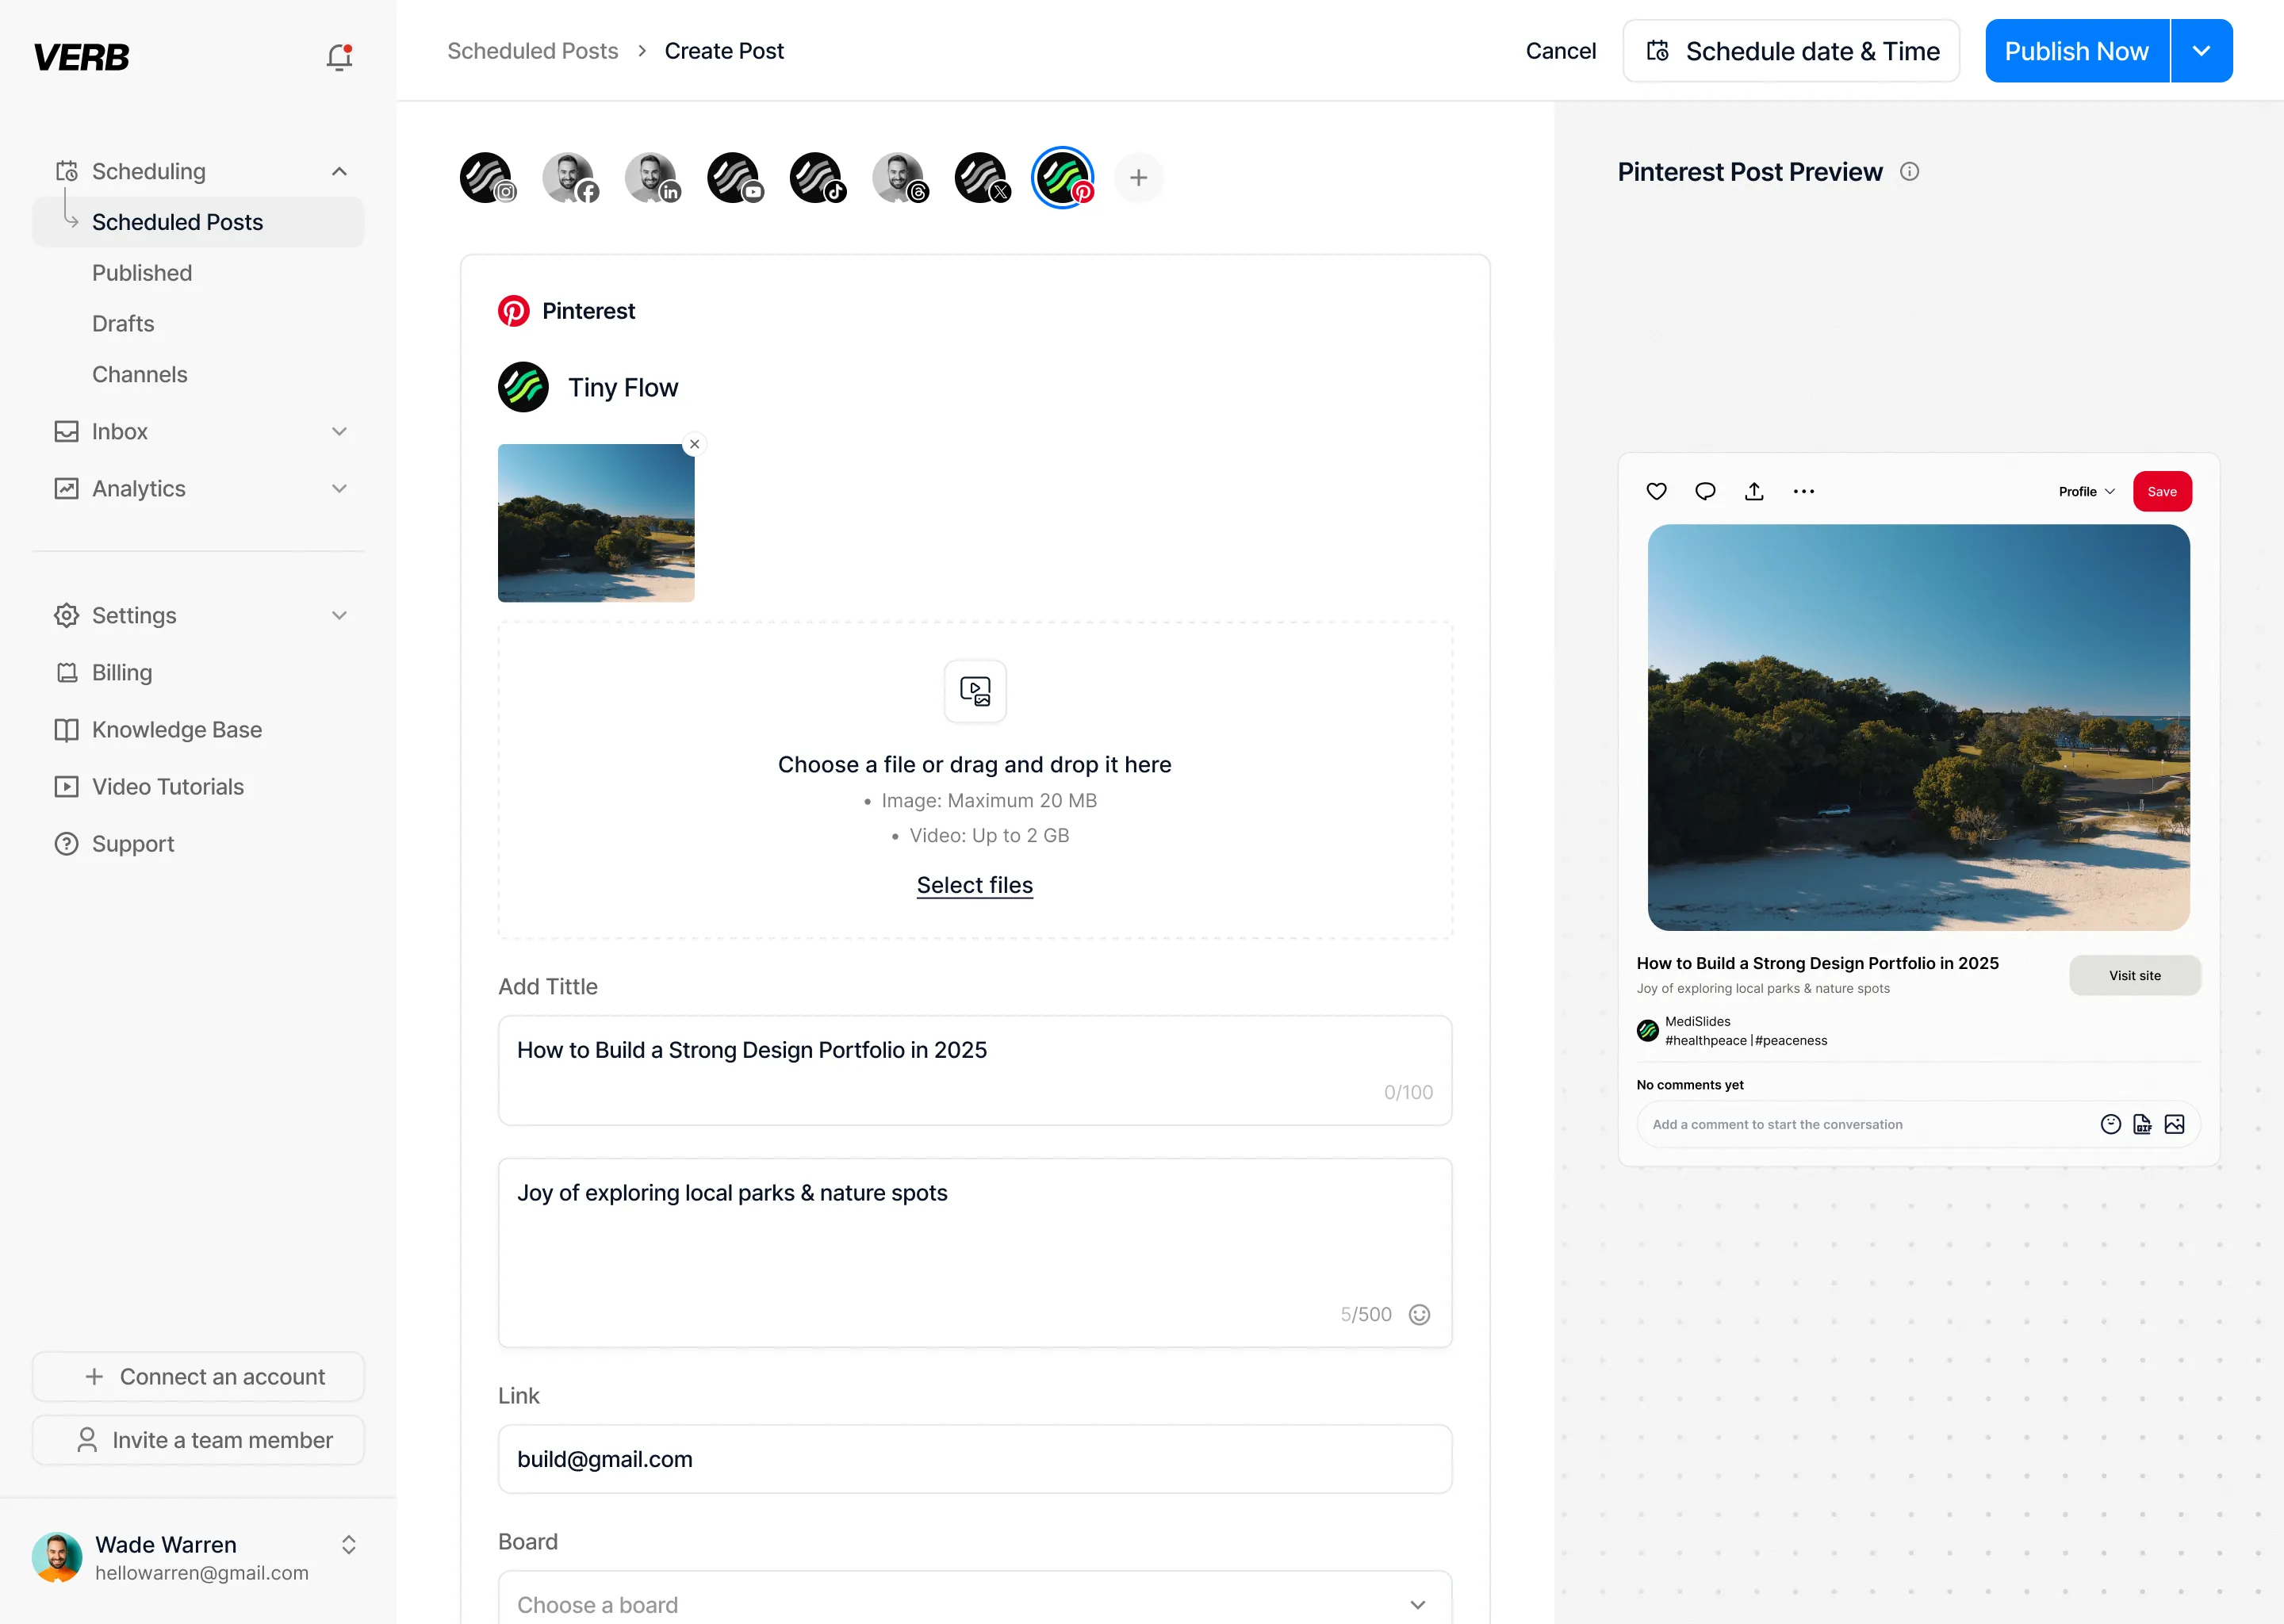This screenshot has width=2284, height=1624.
Task: Click the uploaded landscape thumbnail
Action: [596, 523]
